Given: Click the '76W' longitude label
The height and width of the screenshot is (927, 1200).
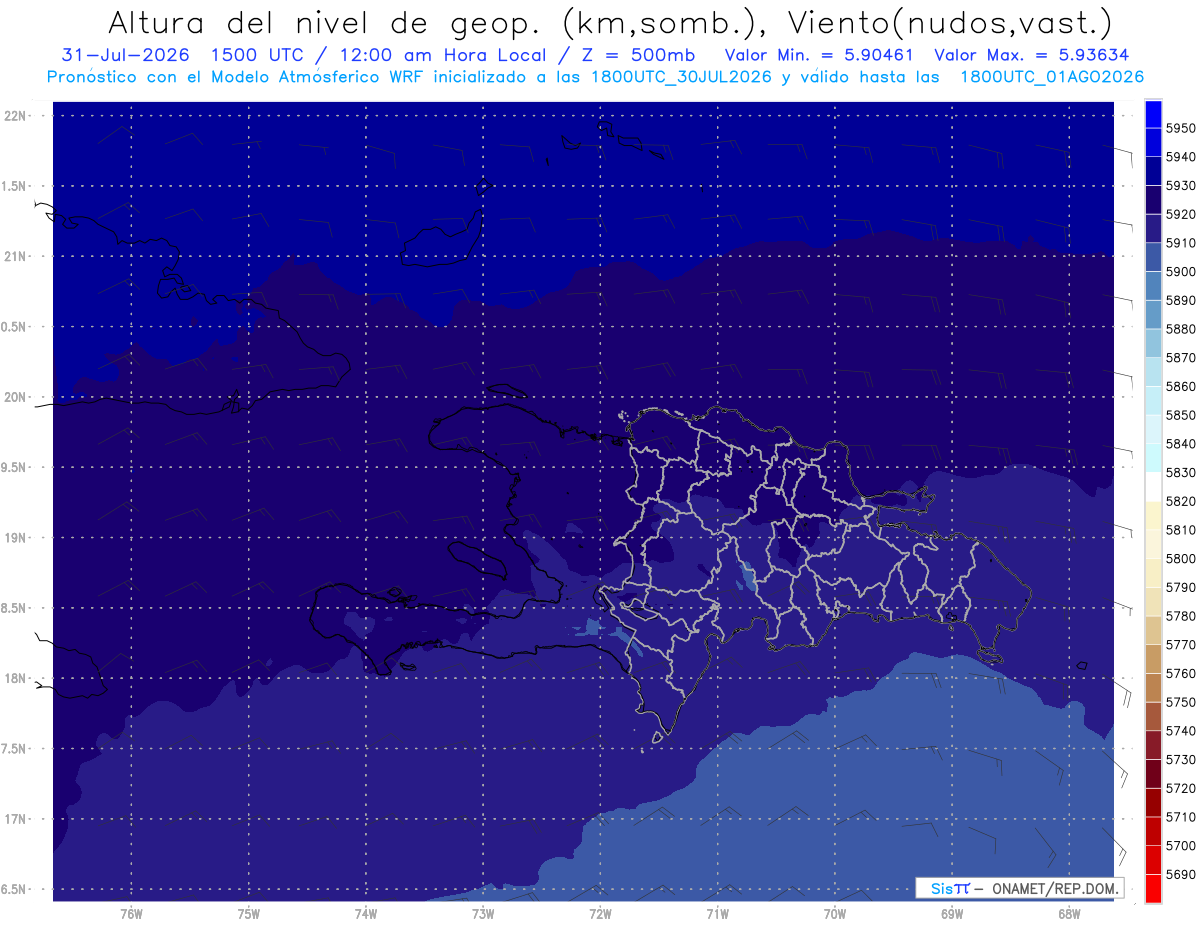Looking at the screenshot, I should (131, 913).
